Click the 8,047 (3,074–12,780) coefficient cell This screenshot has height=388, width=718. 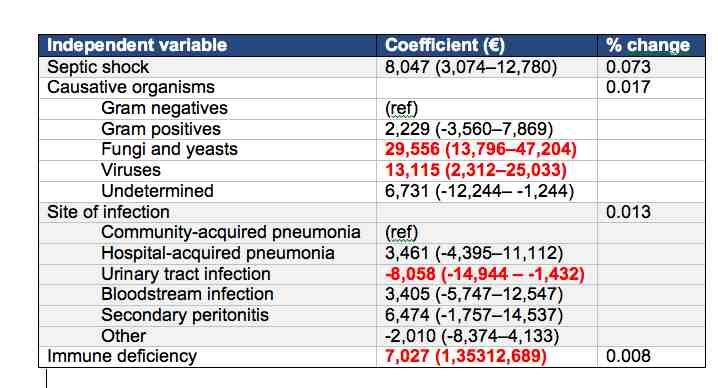(x=471, y=67)
